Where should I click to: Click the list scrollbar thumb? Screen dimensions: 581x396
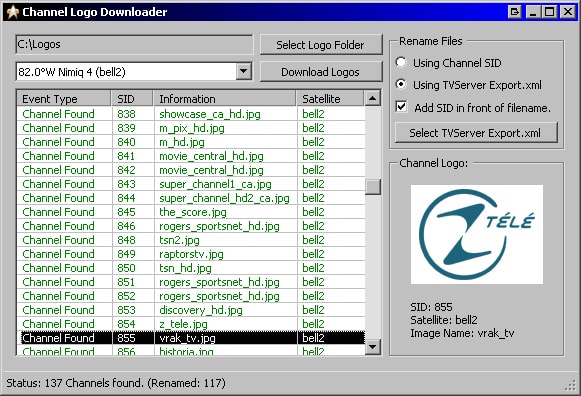(373, 187)
